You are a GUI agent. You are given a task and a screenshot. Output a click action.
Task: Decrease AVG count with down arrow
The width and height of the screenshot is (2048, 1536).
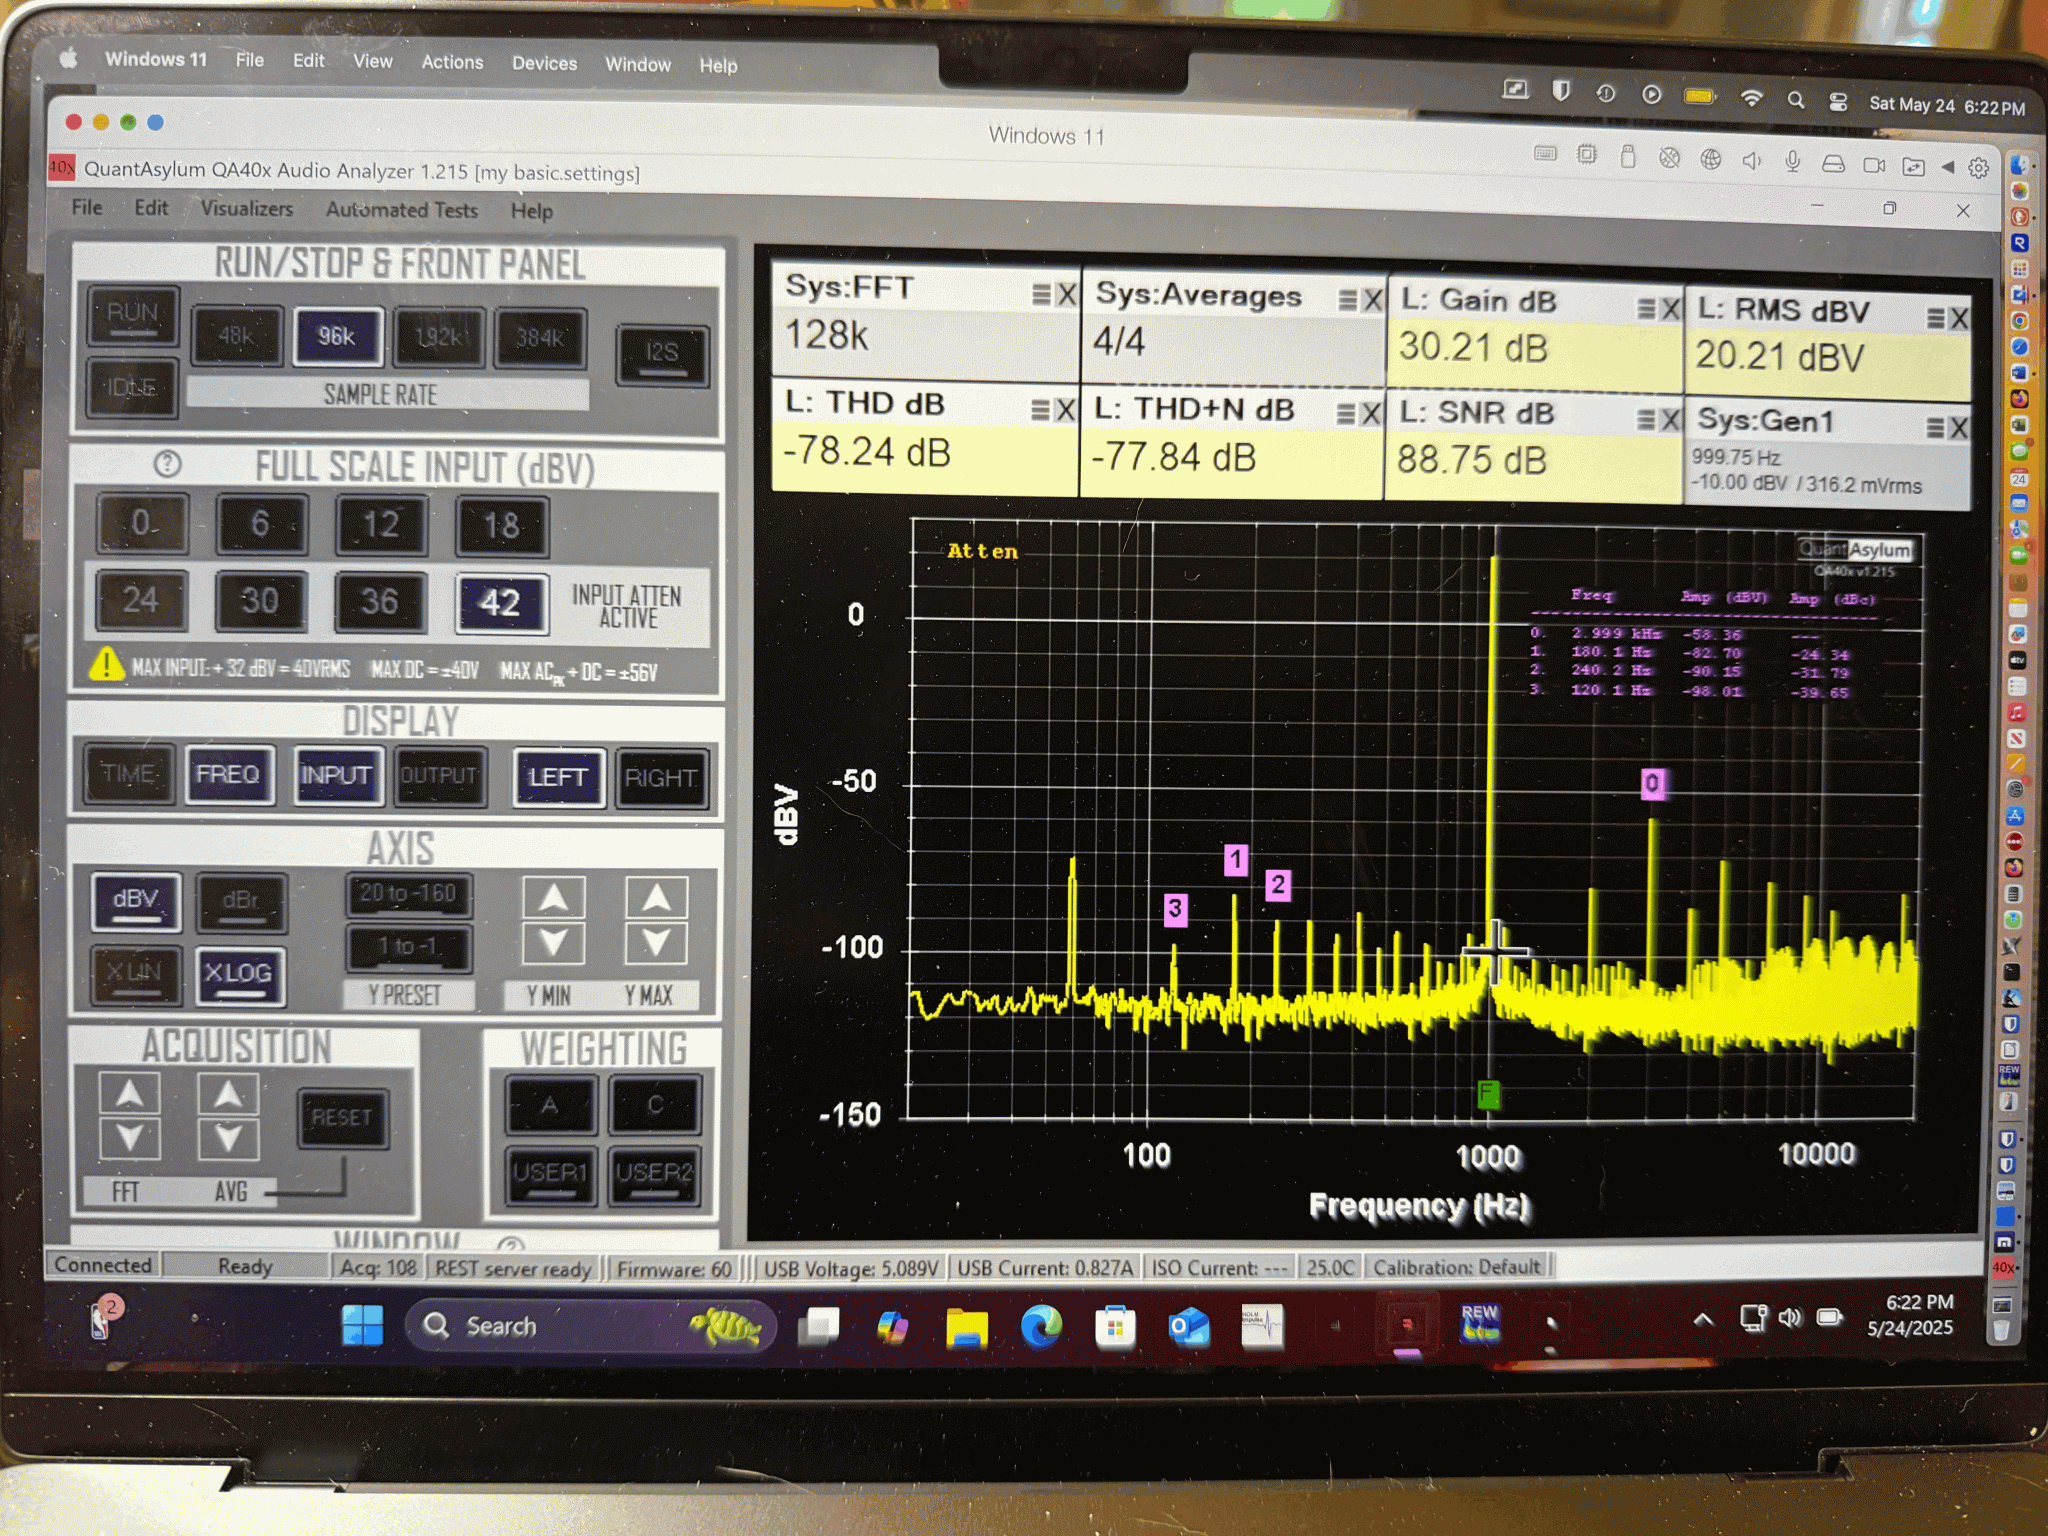[229, 1139]
